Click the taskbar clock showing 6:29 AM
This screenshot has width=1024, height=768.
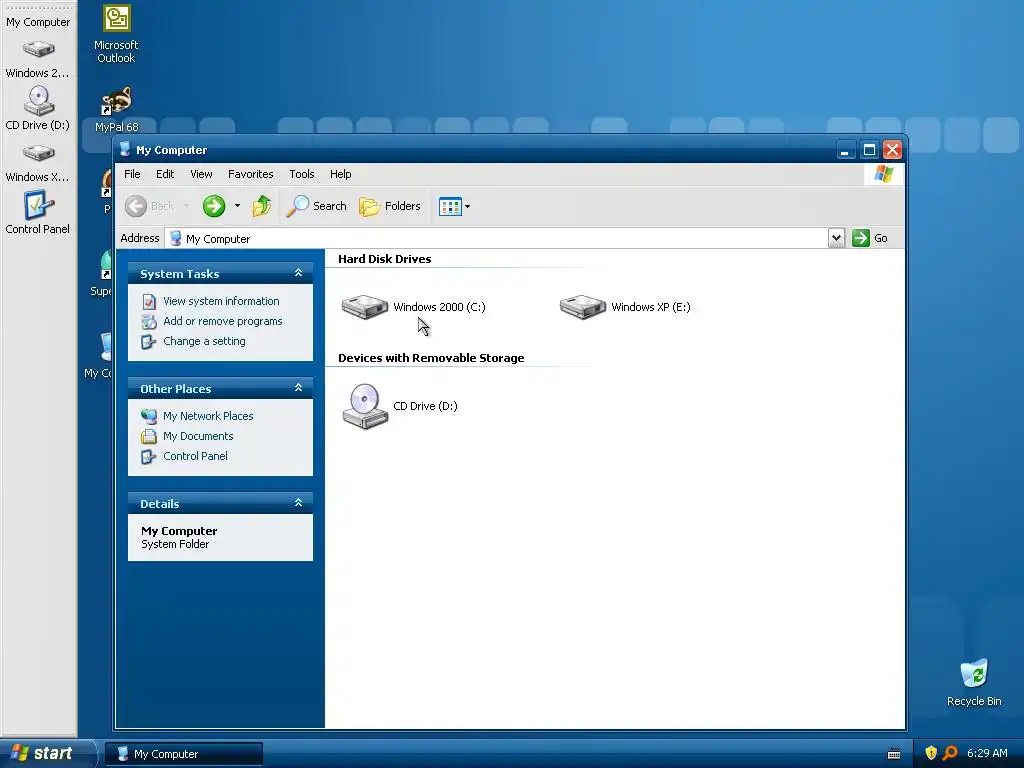tap(987, 753)
